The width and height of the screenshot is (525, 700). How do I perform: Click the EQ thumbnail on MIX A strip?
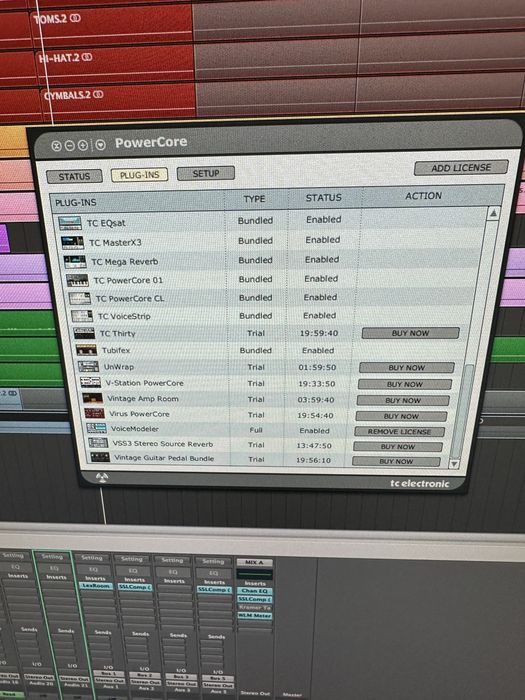tap(254, 575)
